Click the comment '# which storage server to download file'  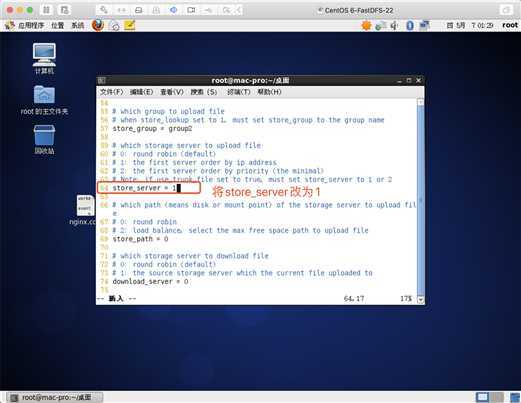[x=190, y=256]
